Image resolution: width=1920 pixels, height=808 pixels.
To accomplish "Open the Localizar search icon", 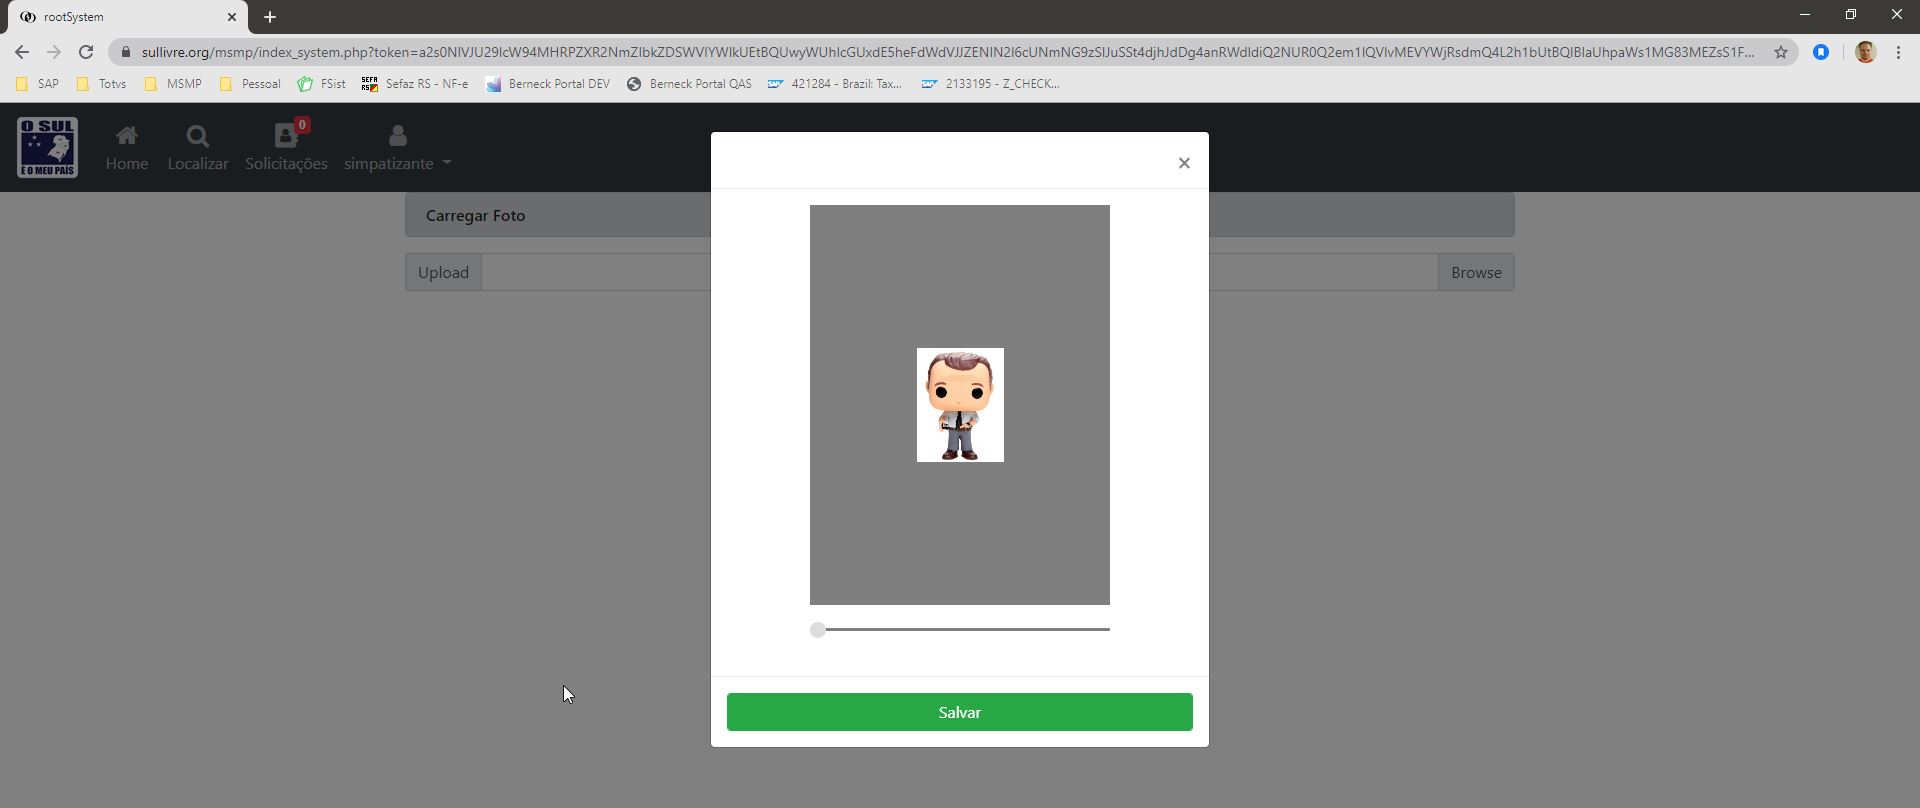I will coord(197,136).
